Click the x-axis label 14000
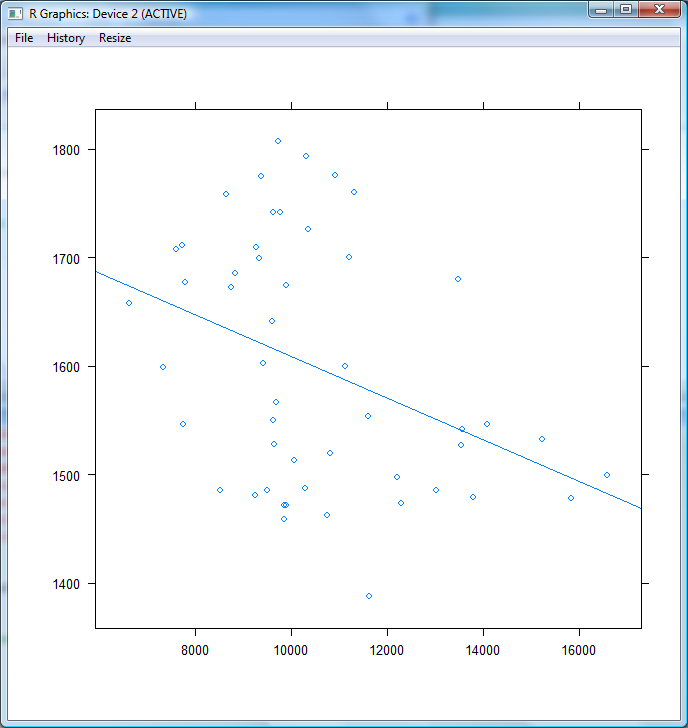Viewport: 688px width, 728px height. pyautogui.click(x=483, y=650)
